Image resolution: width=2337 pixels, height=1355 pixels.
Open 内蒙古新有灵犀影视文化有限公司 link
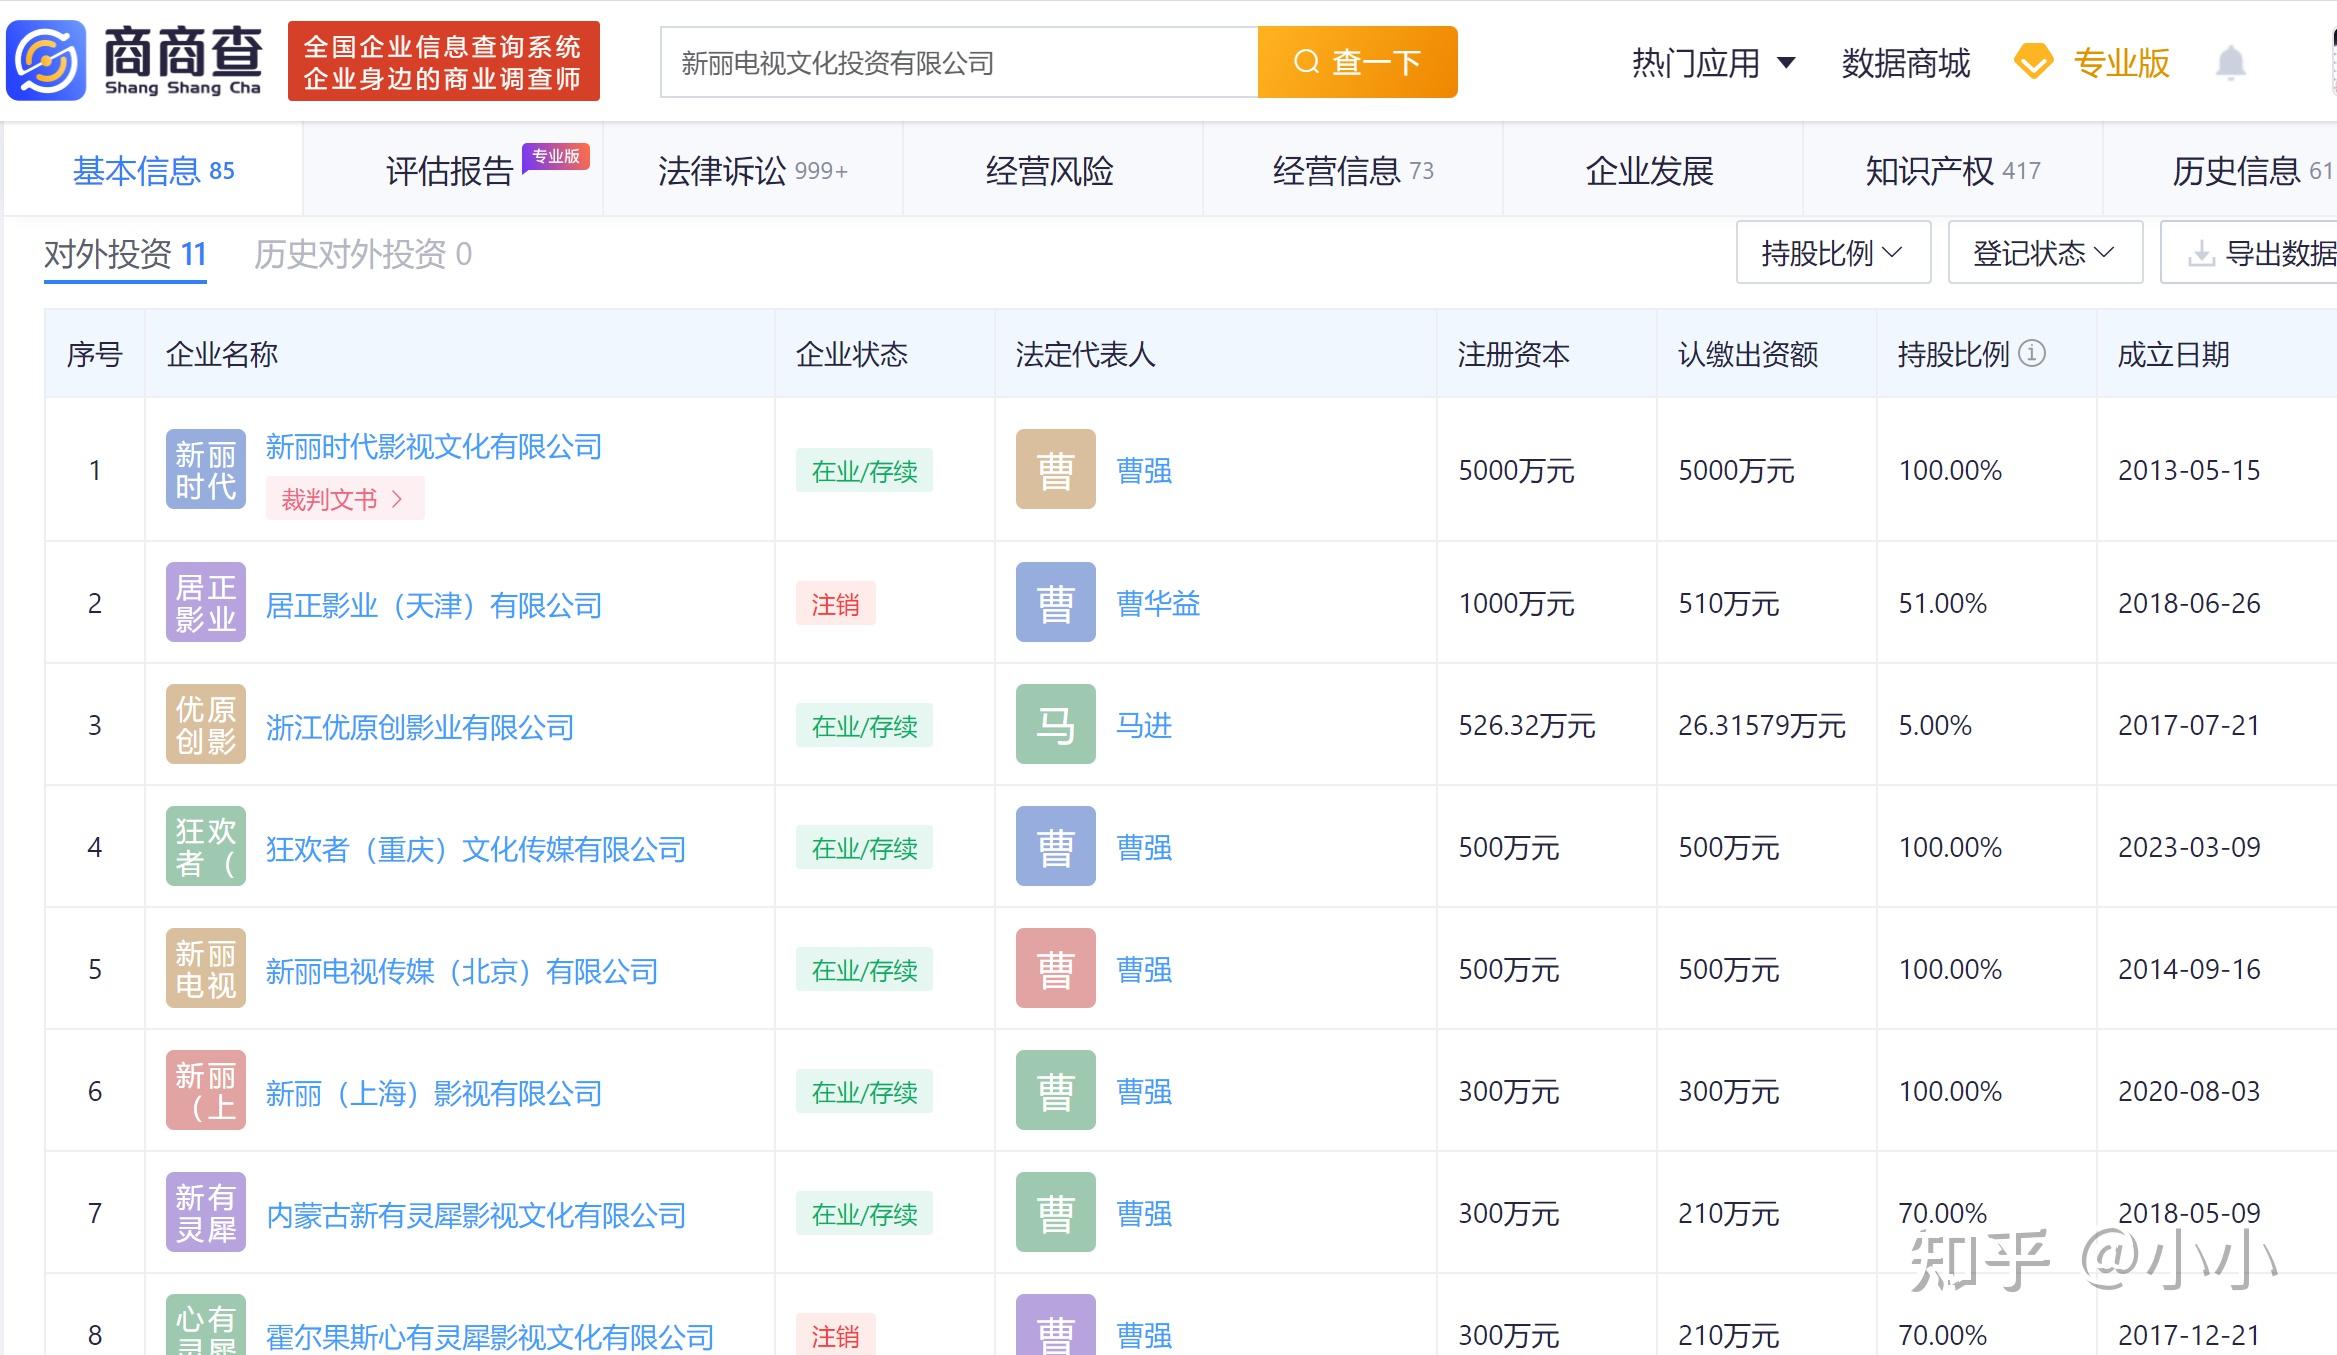pos(476,1215)
